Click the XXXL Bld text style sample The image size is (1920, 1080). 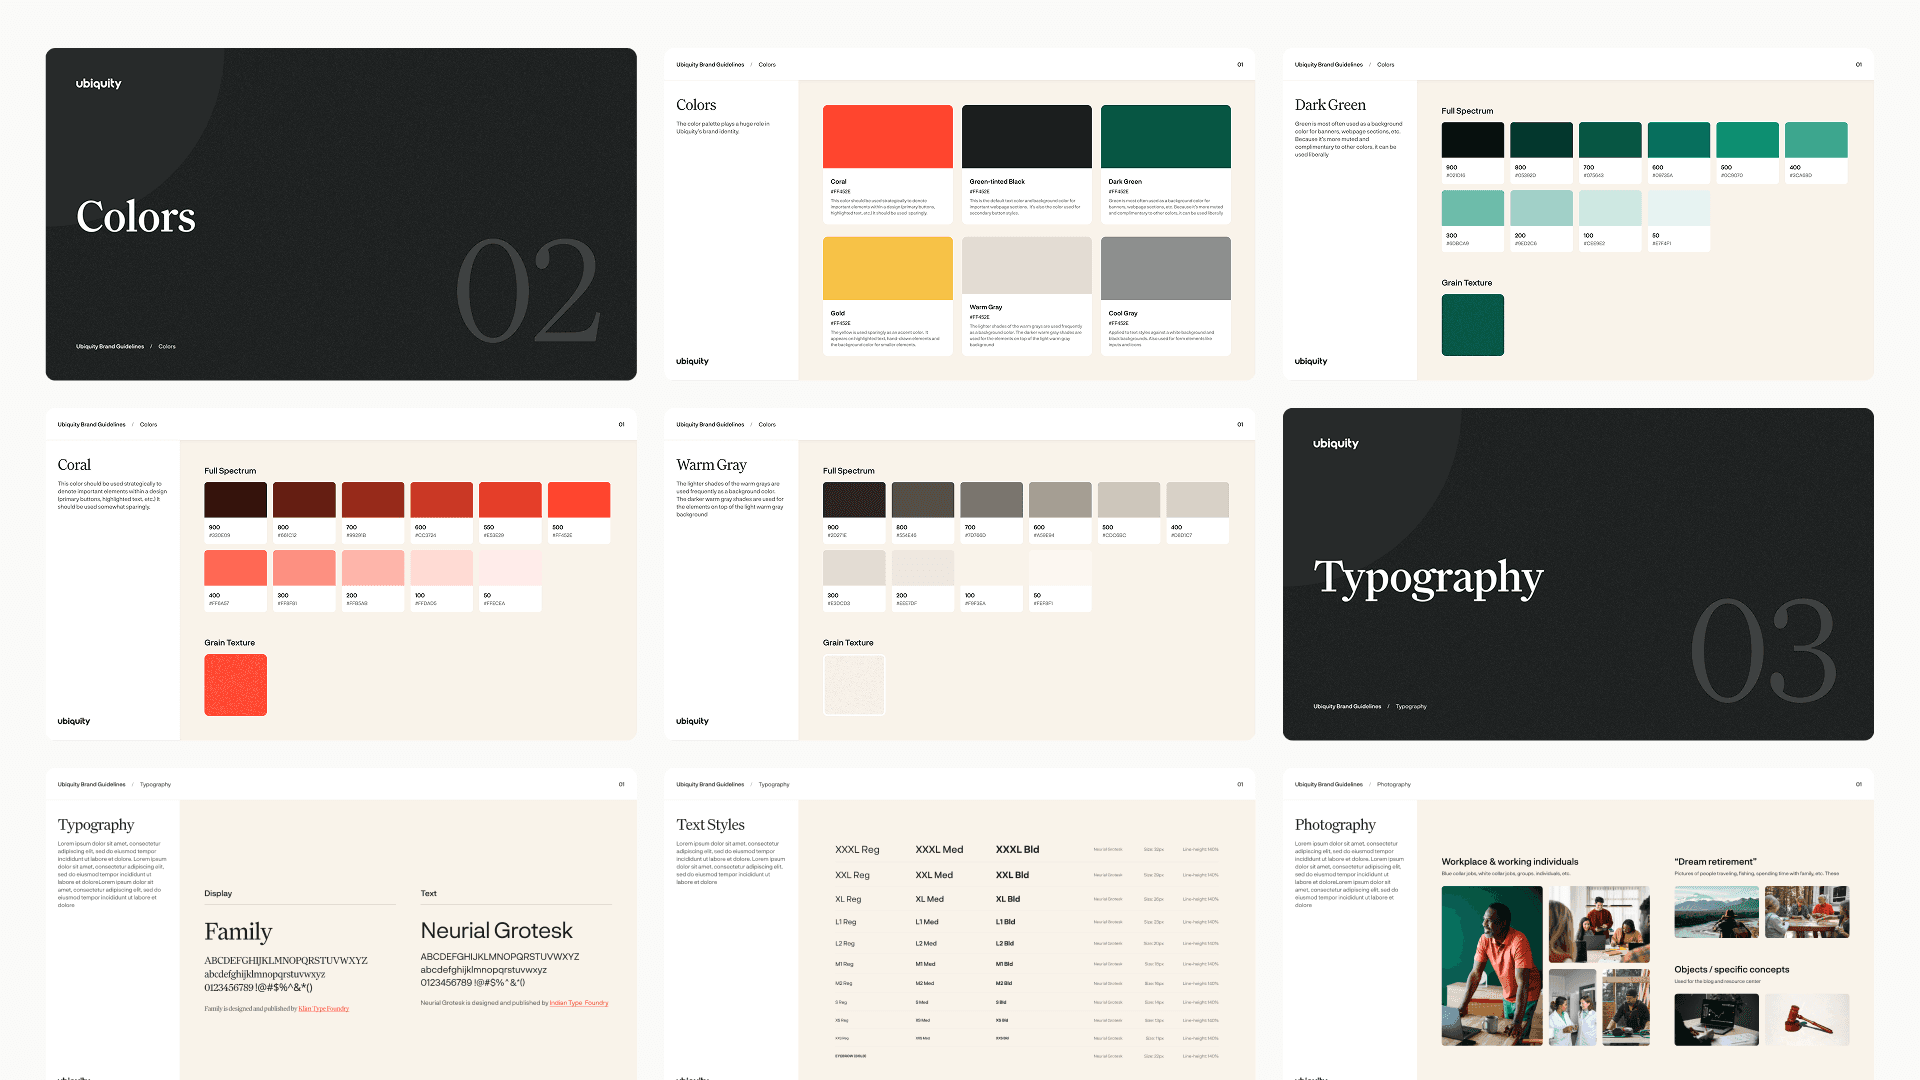[x=1017, y=850]
